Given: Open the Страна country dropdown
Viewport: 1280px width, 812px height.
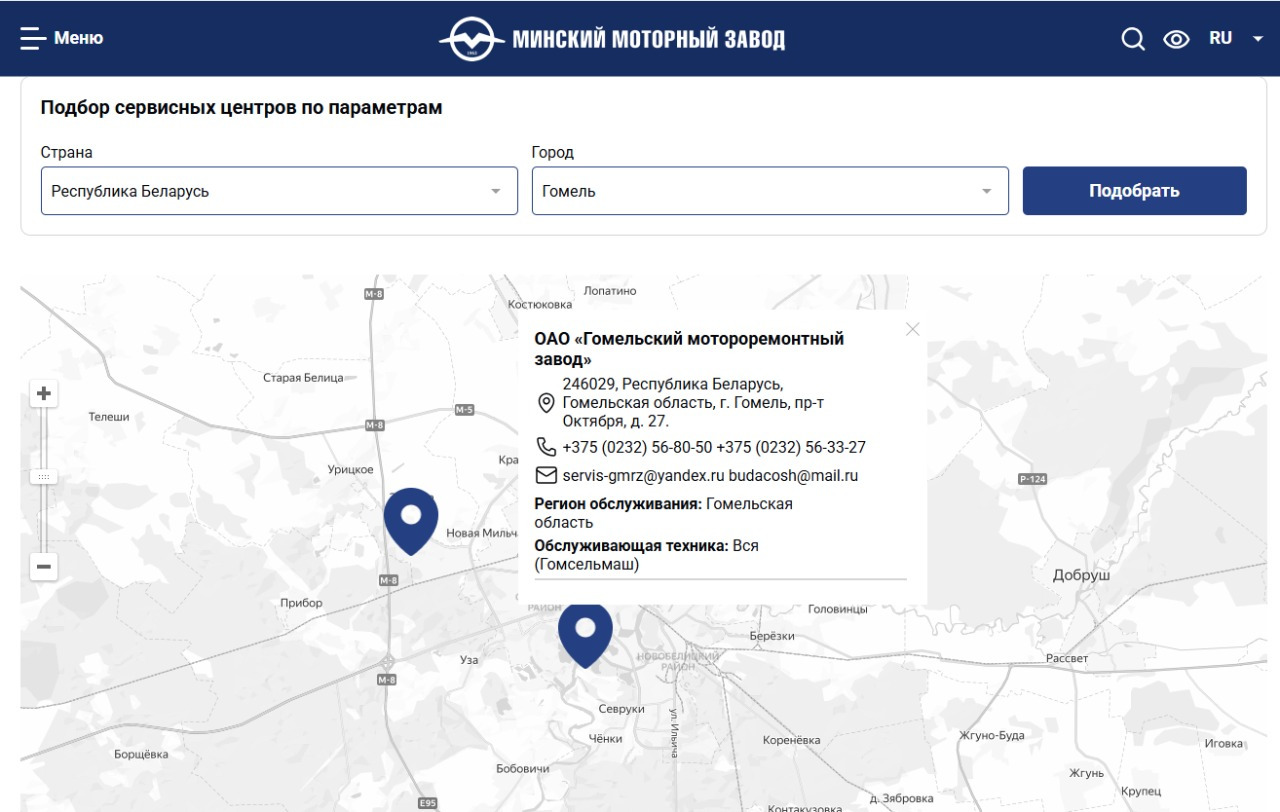Looking at the screenshot, I should click(279, 191).
